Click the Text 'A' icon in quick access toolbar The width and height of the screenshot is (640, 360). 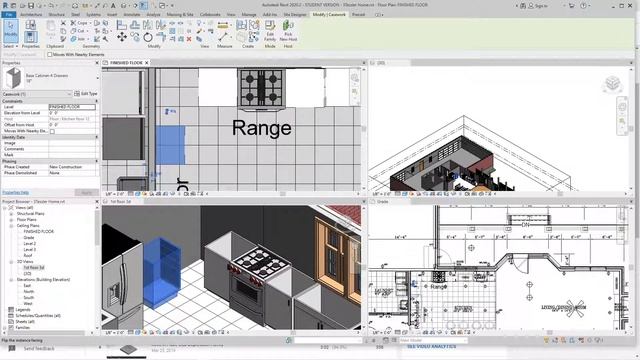(113, 6)
